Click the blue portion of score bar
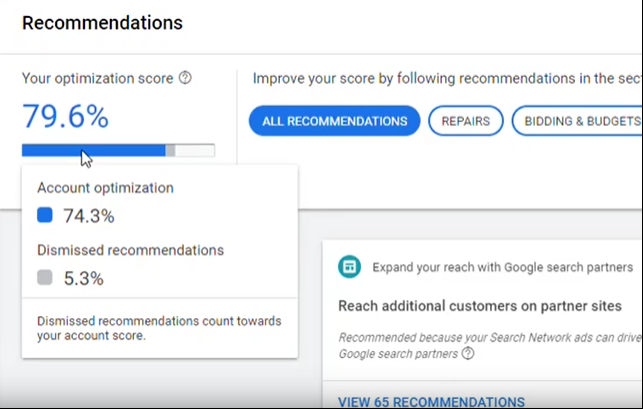This screenshot has height=409, width=643. pos(93,151)
